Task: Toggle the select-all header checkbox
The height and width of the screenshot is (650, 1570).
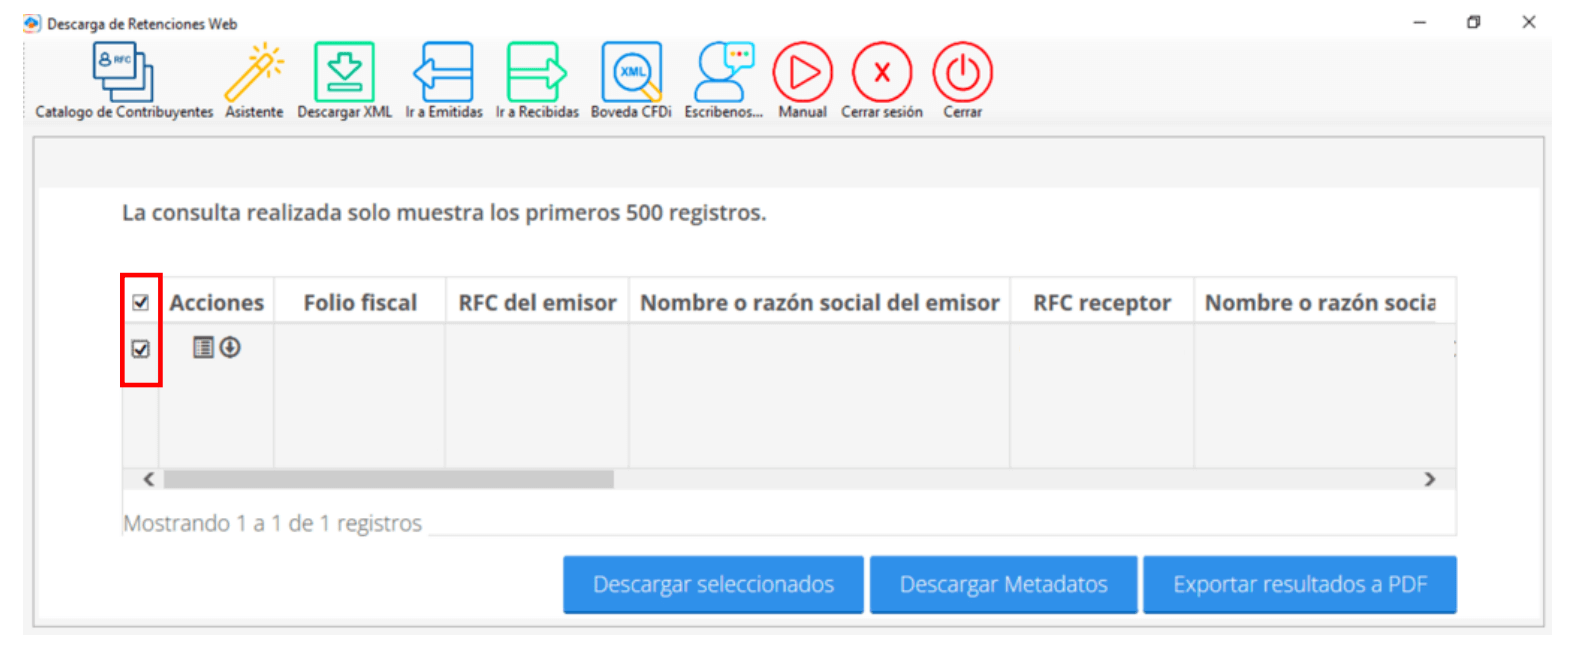Action: point(140,302)
